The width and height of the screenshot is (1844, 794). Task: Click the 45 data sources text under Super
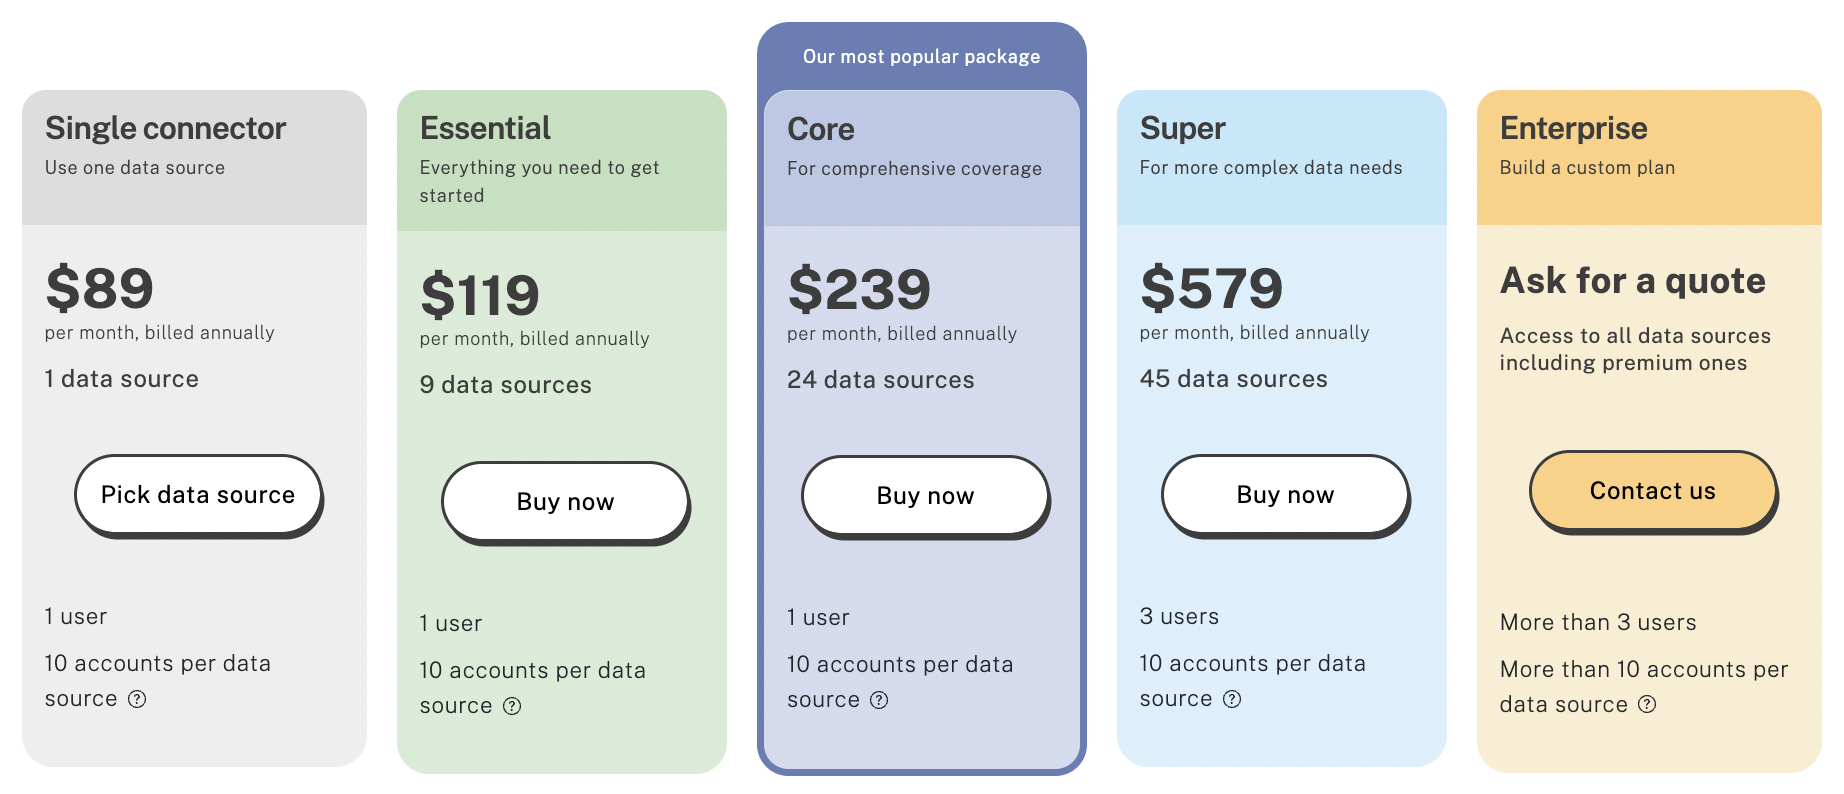(x=1233, y=379)
